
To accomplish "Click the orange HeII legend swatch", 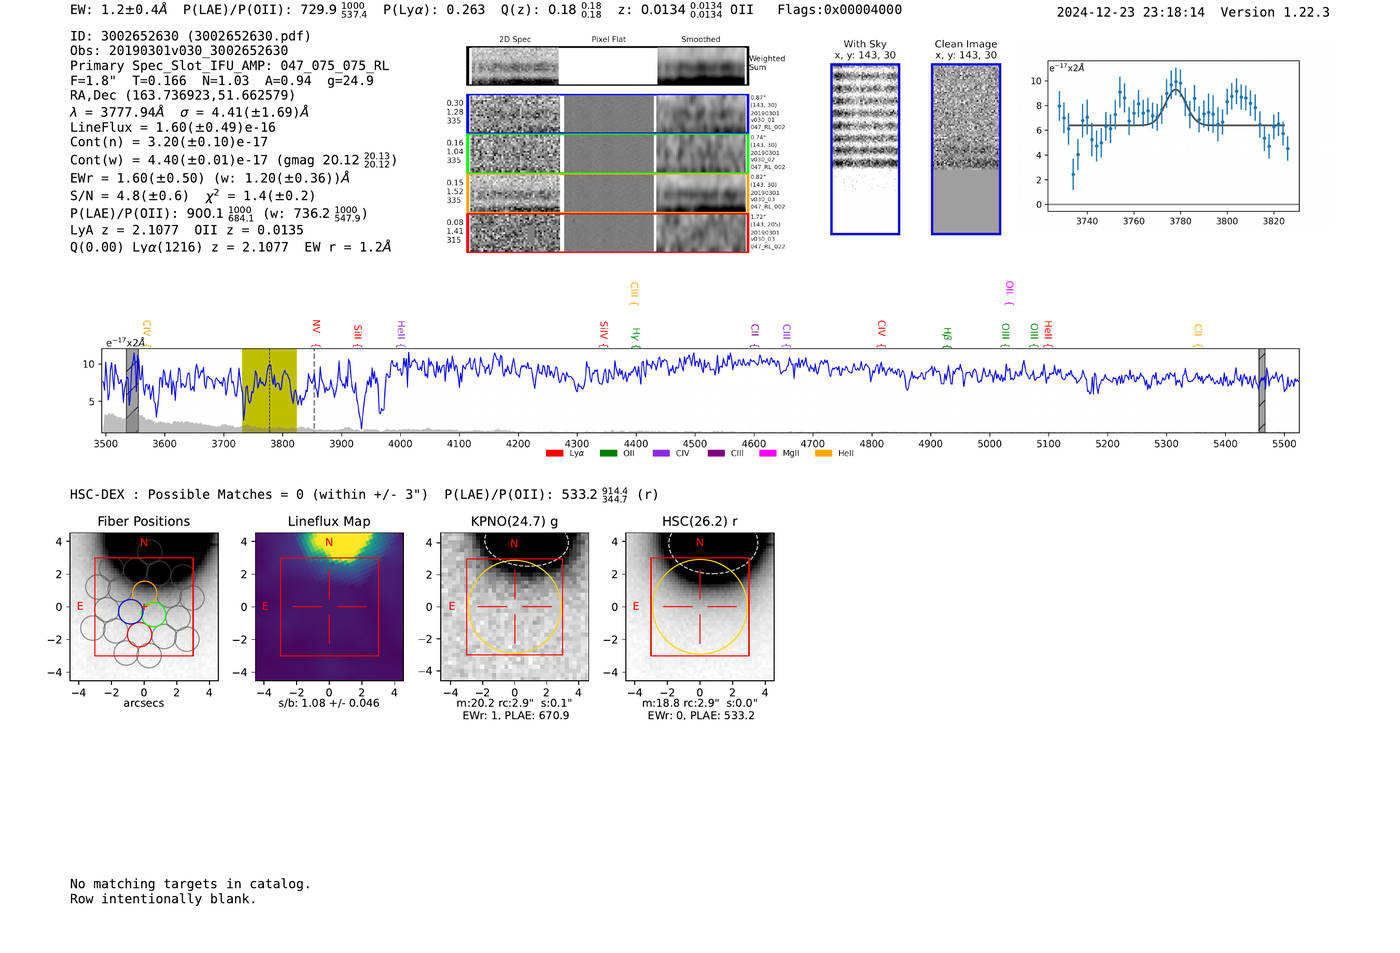I will [824, 453].
